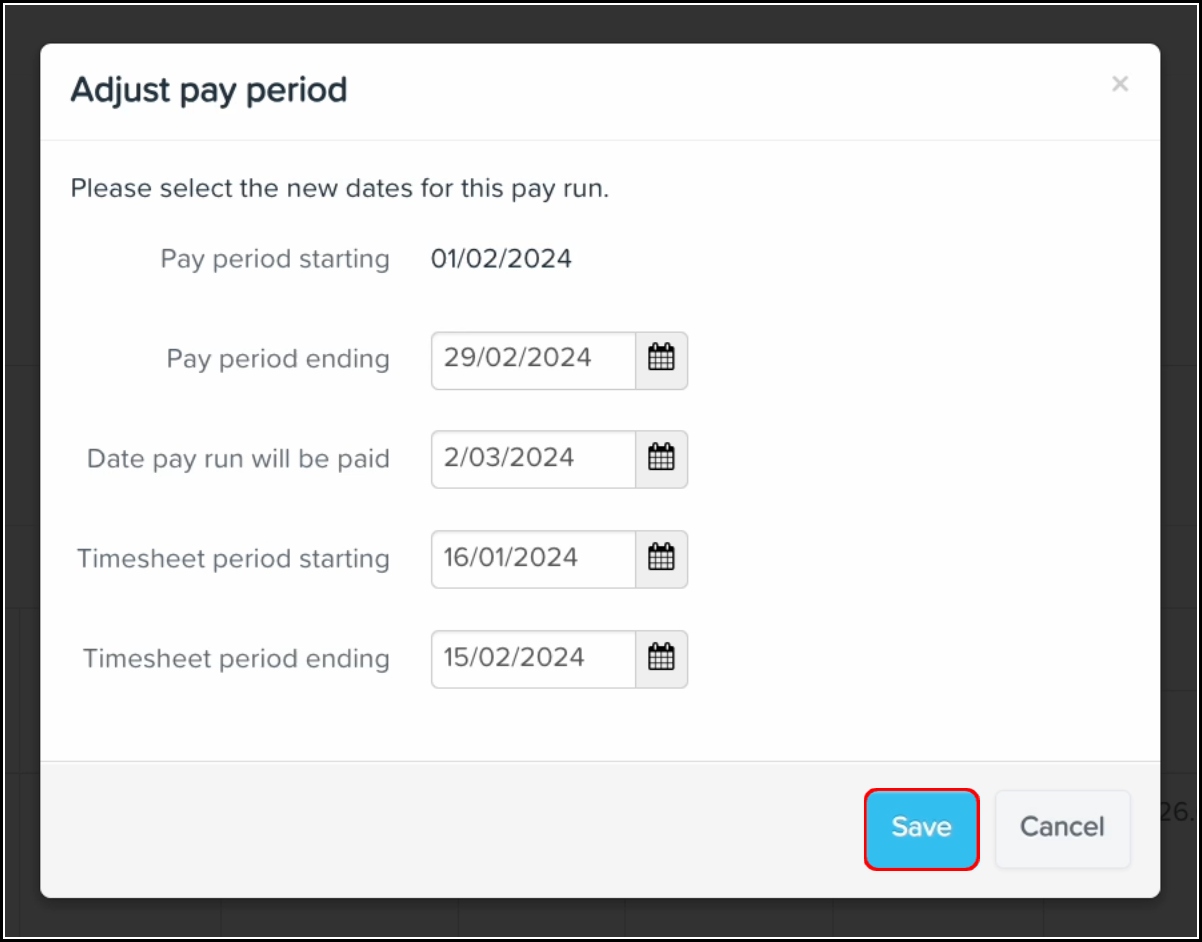1202x942 pixels.
Task: Click the Pay period ending label
Action: pyautogui.click(x=278, y=359)
